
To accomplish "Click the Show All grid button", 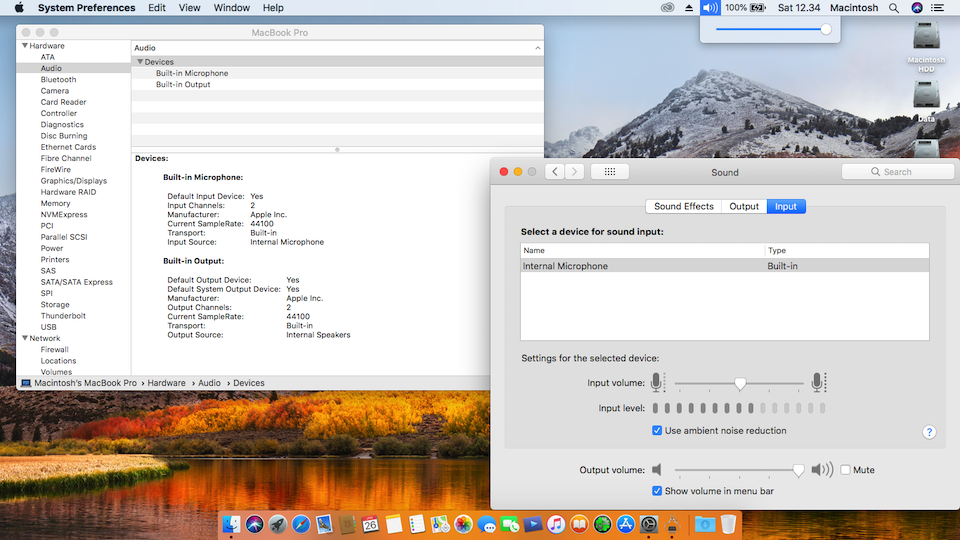I will click(x=609, y=172).
